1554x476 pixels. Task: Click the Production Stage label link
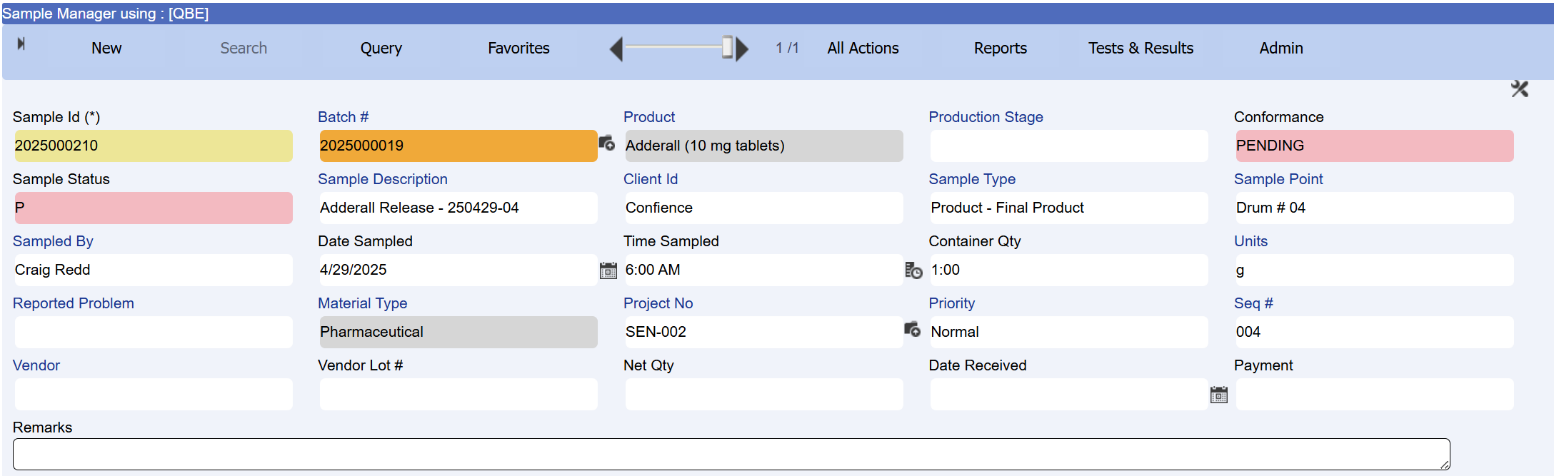point(985,117)
